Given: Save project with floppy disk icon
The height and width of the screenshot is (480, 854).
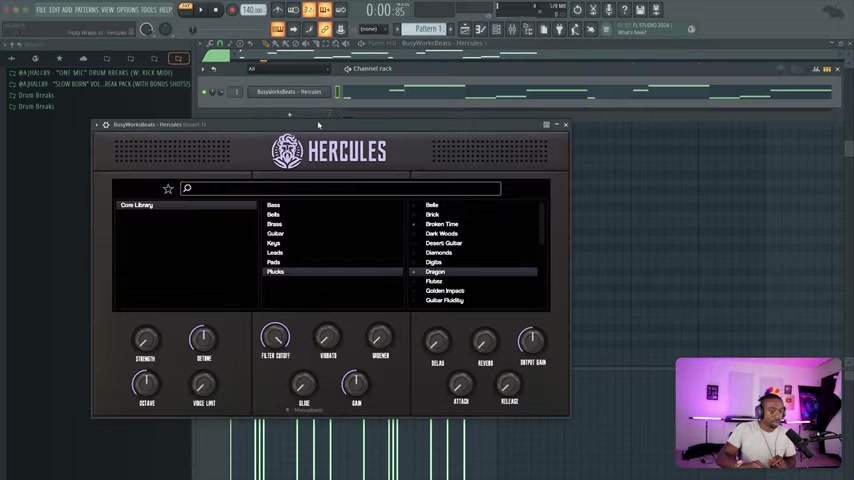Looking at the screenshot, I should [640, 9].
